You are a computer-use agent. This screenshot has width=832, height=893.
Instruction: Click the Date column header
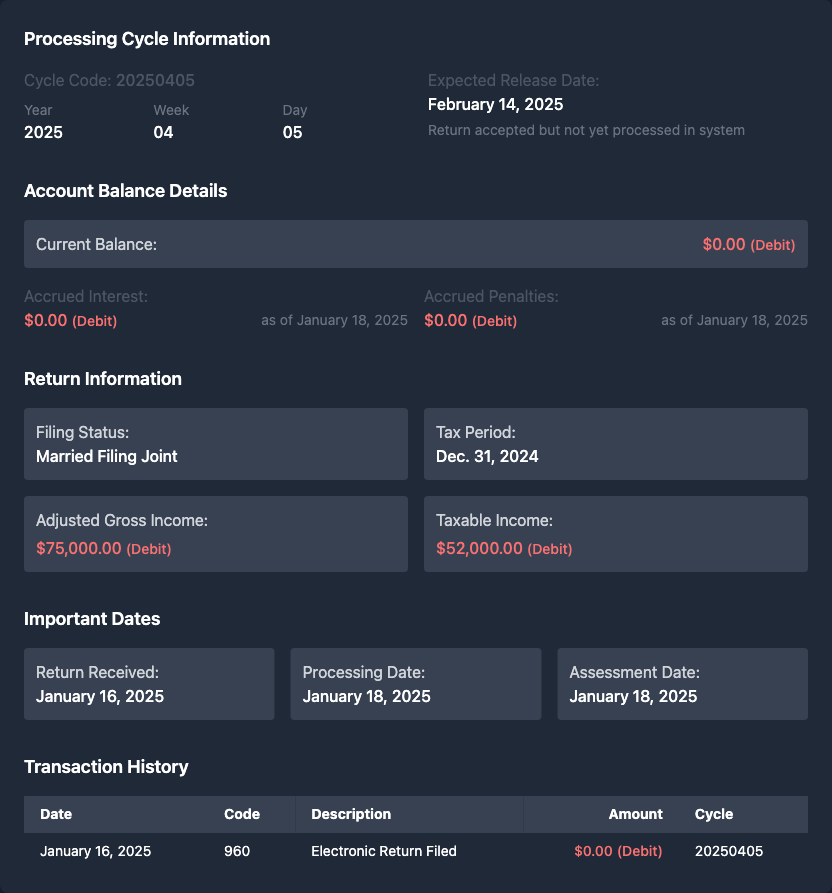[x=56, y=814]
